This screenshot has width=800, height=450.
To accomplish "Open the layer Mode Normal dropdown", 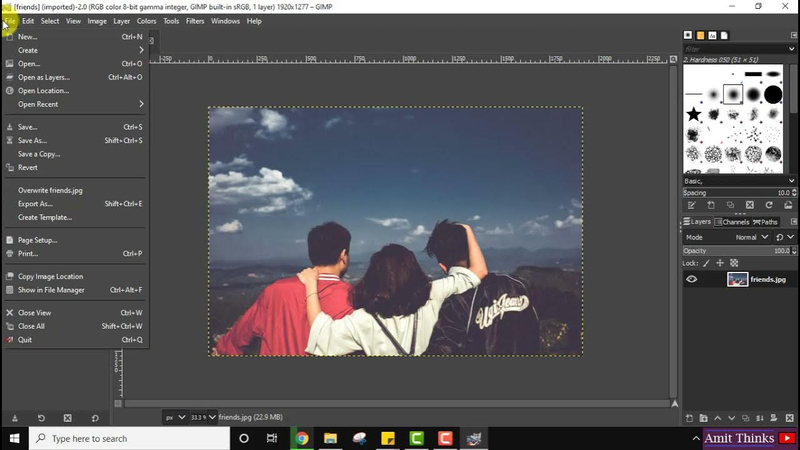I will coord(752,237).
